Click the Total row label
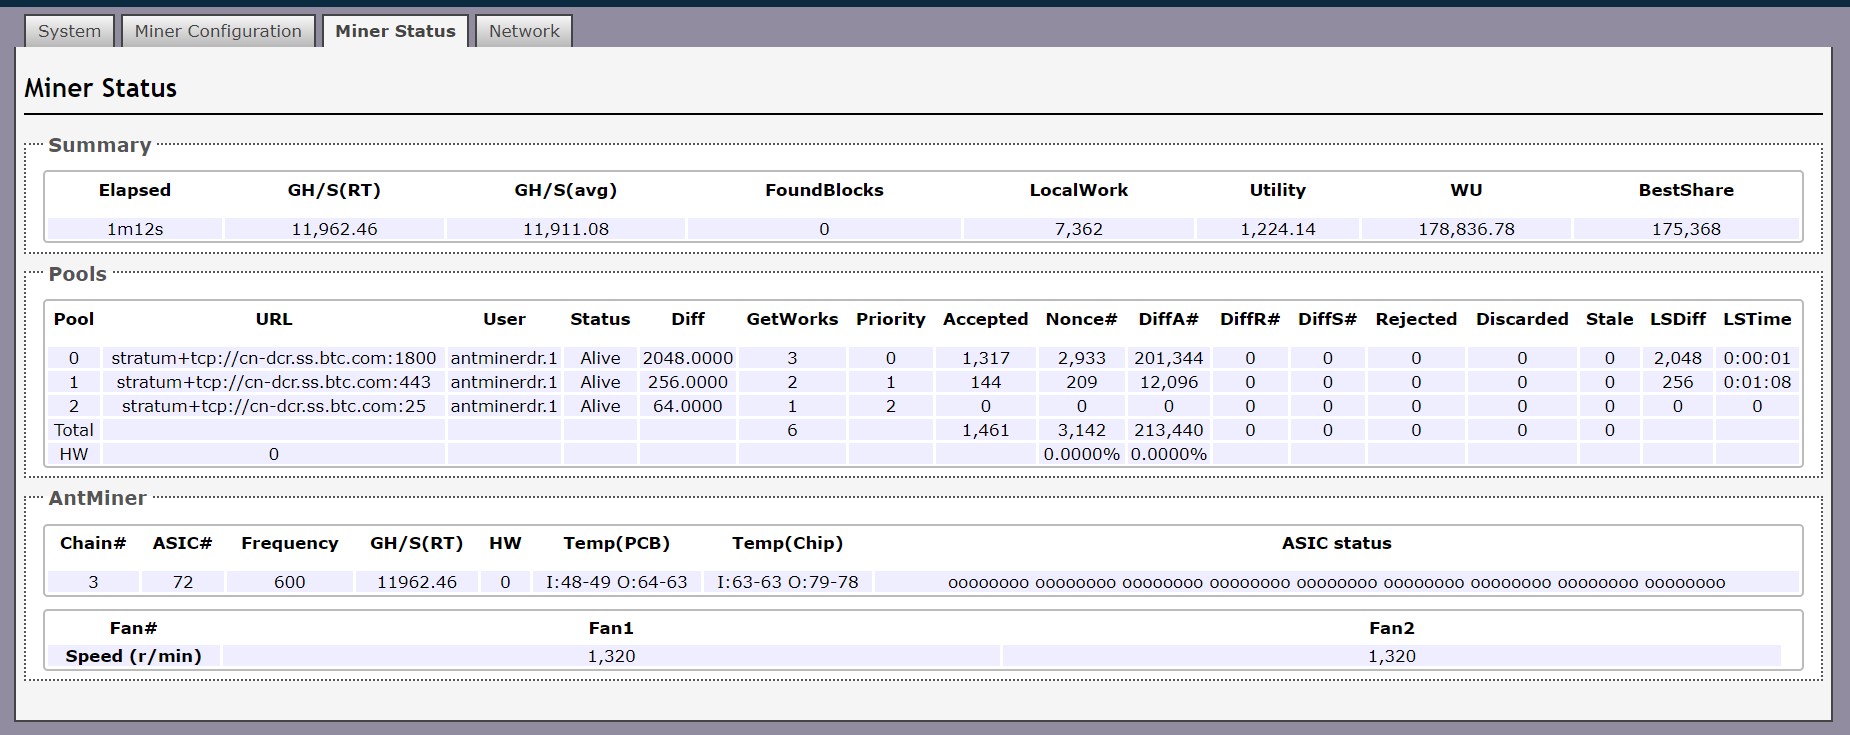 tap(73, 430)
